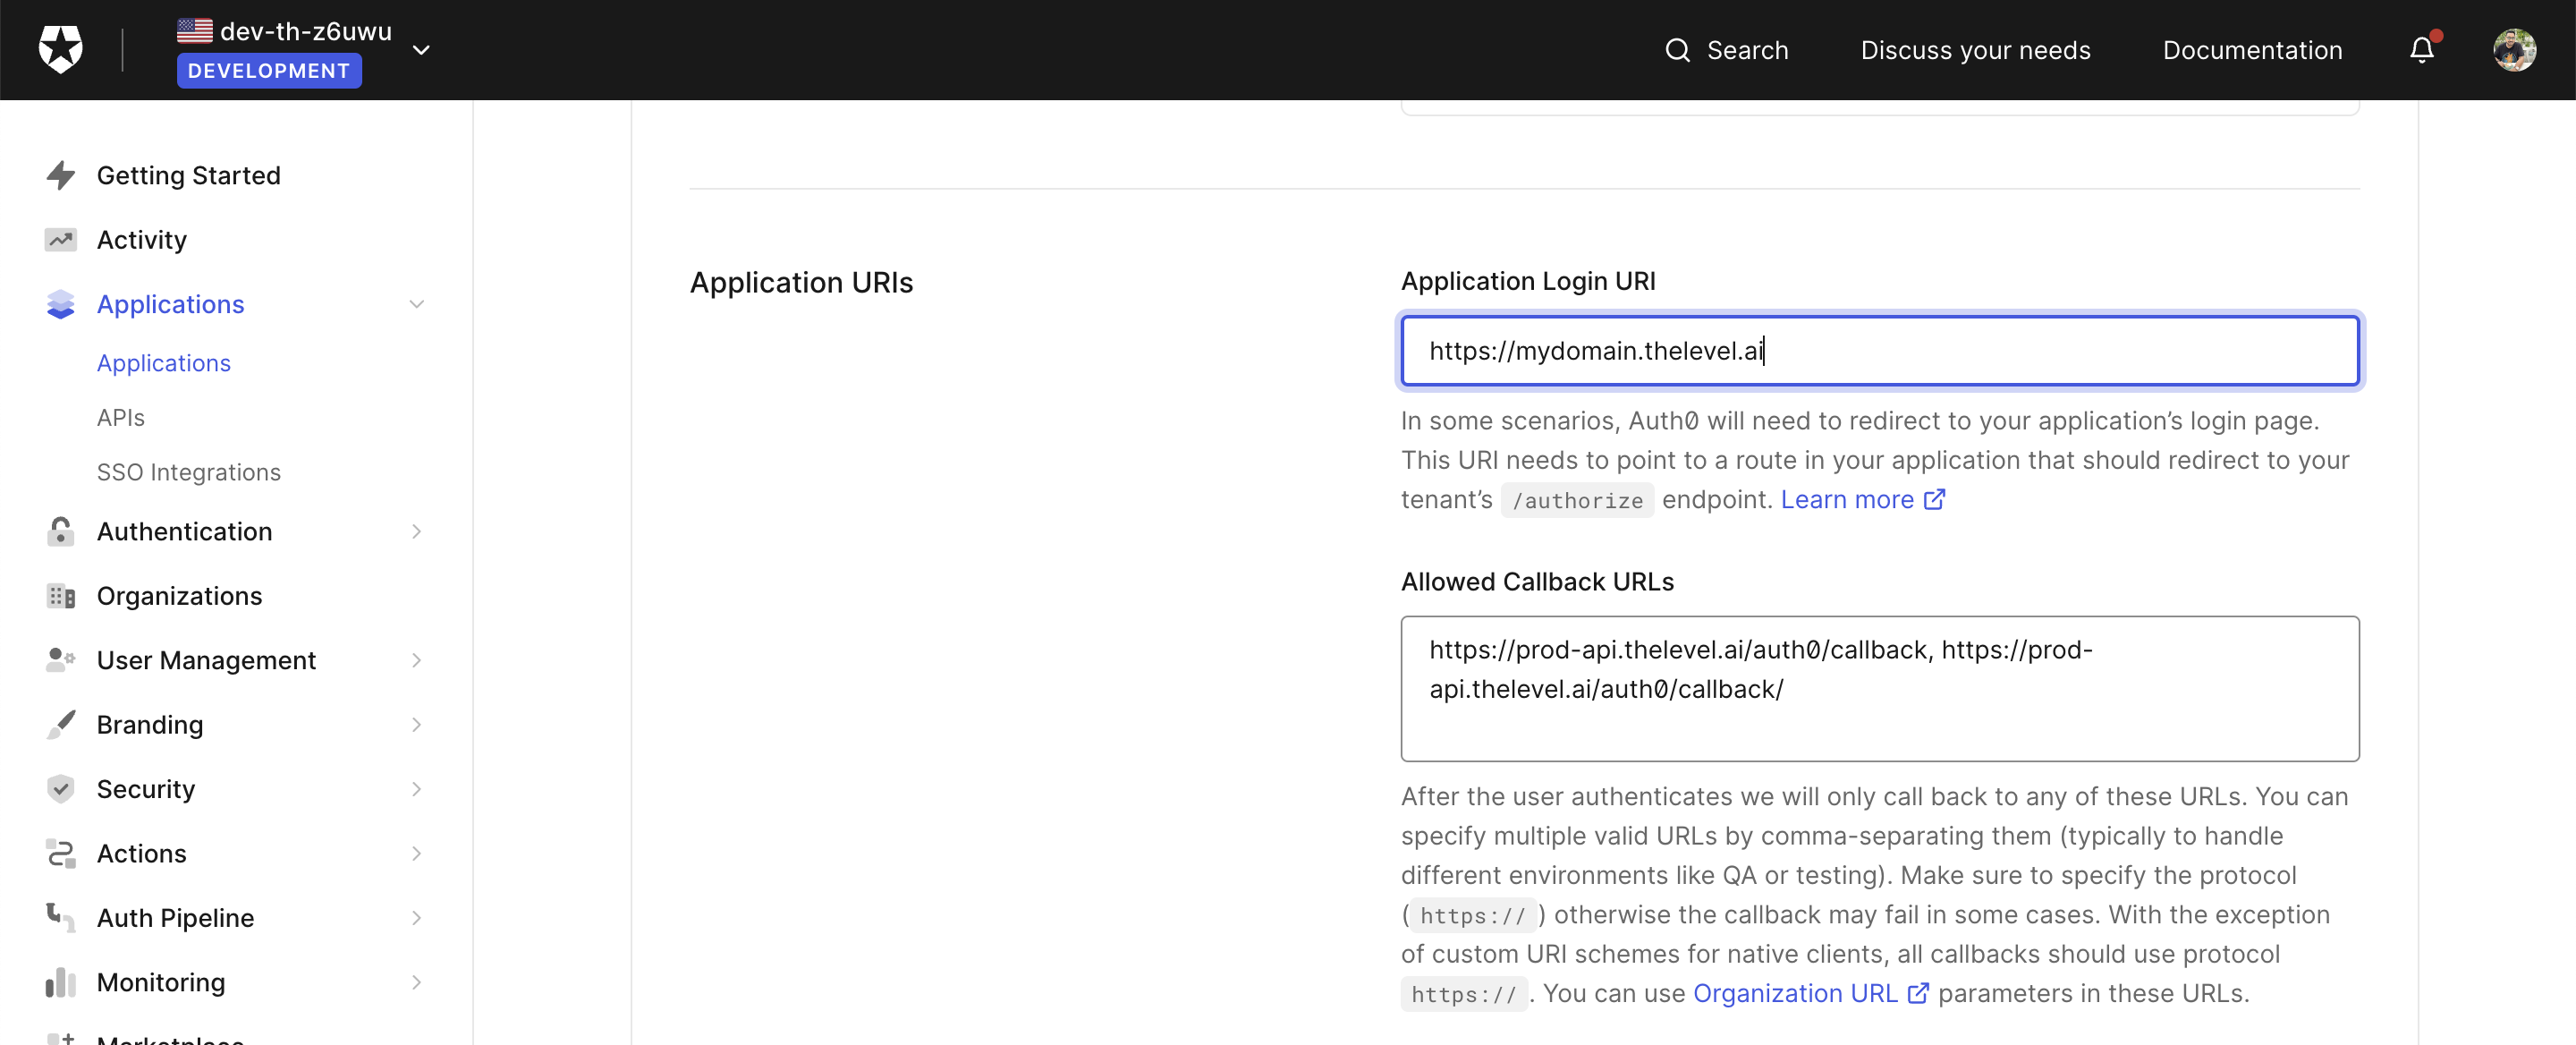Click the Applications layers icon
The height and width of the screenshot is (1045, 2576).
[61, 304]
